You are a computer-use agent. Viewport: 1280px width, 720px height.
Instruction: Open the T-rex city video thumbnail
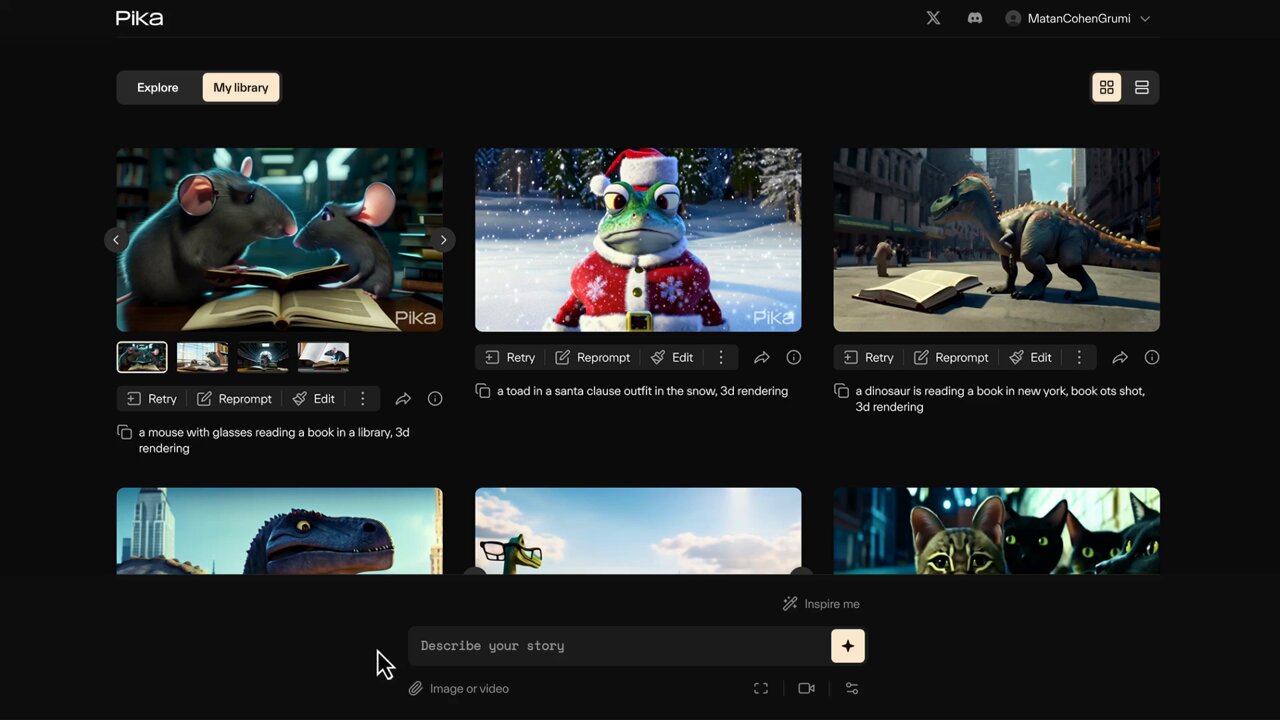pos(280,531)
